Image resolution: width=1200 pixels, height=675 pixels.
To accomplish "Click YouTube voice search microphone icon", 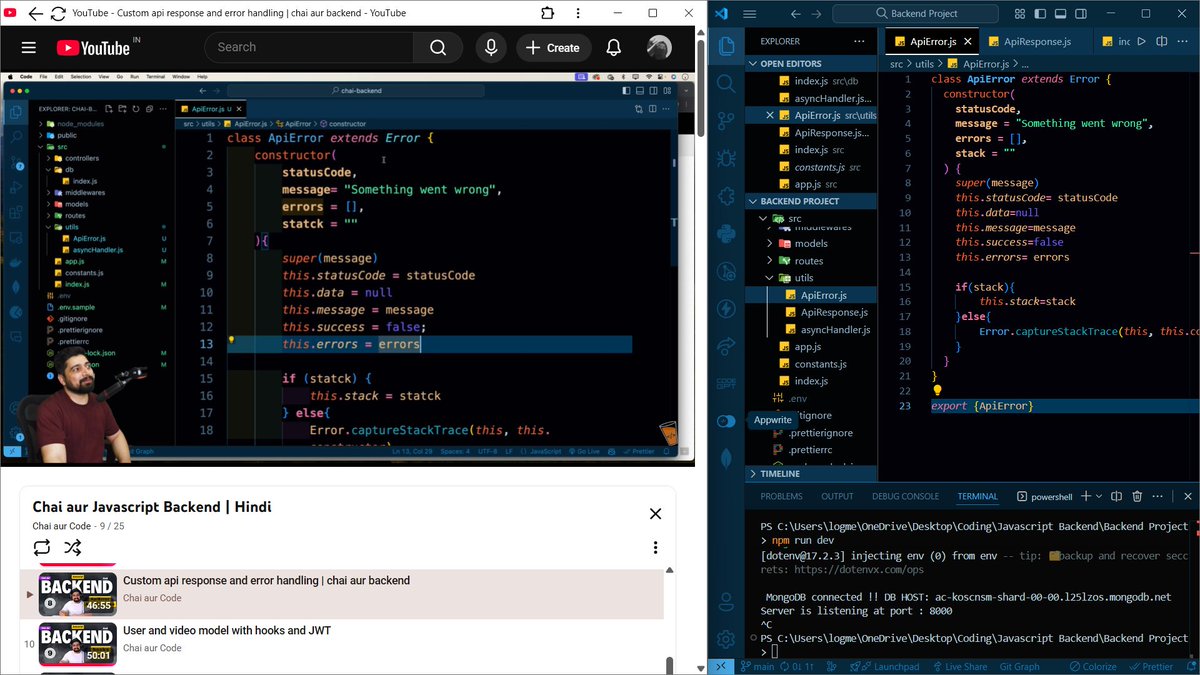I will pyautogui.click(x=490, y=47).
